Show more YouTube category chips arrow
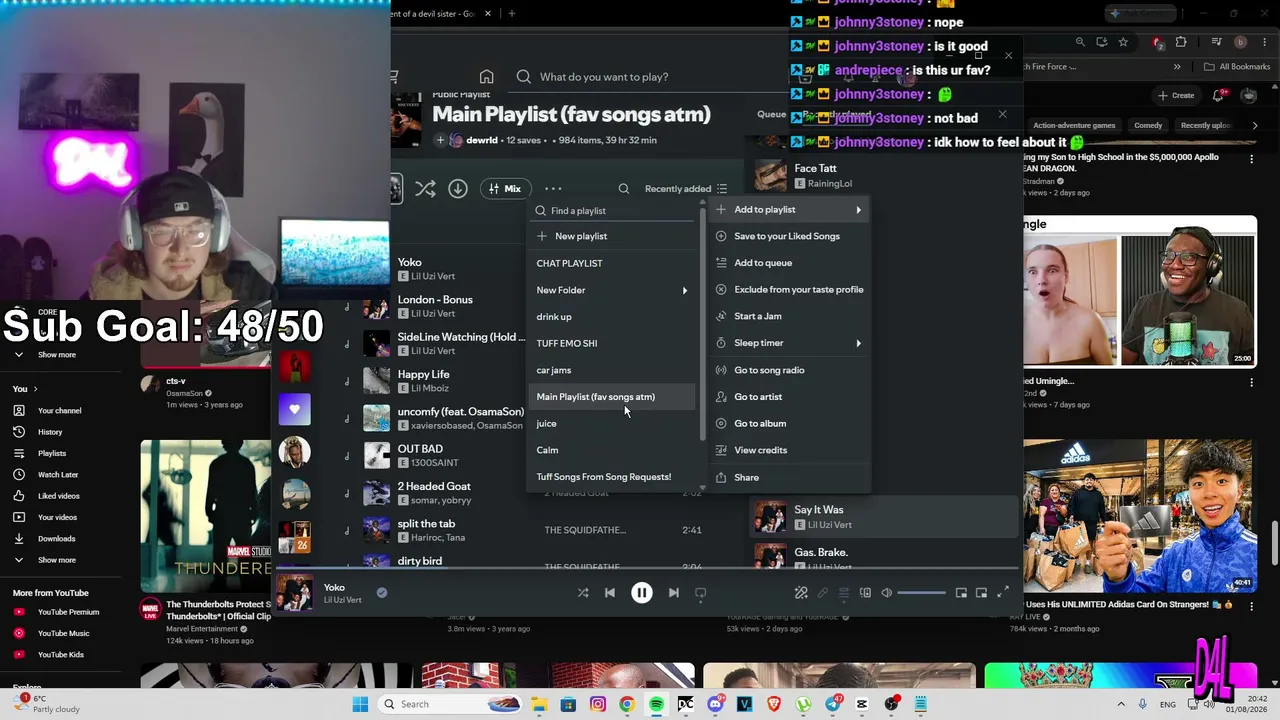This screenshot has width=1280, height=720. pos(1255,126)
